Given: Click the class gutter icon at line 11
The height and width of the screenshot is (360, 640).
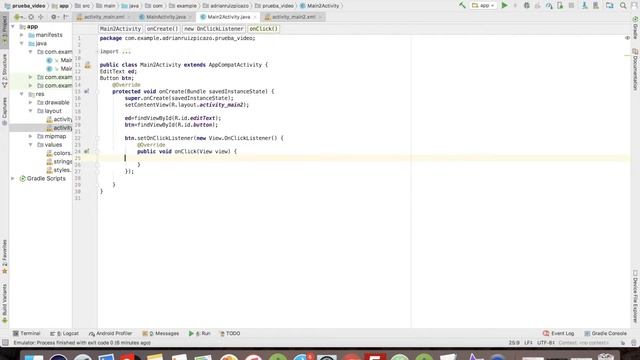Looking at the screenshot, I should pos(88,65).
